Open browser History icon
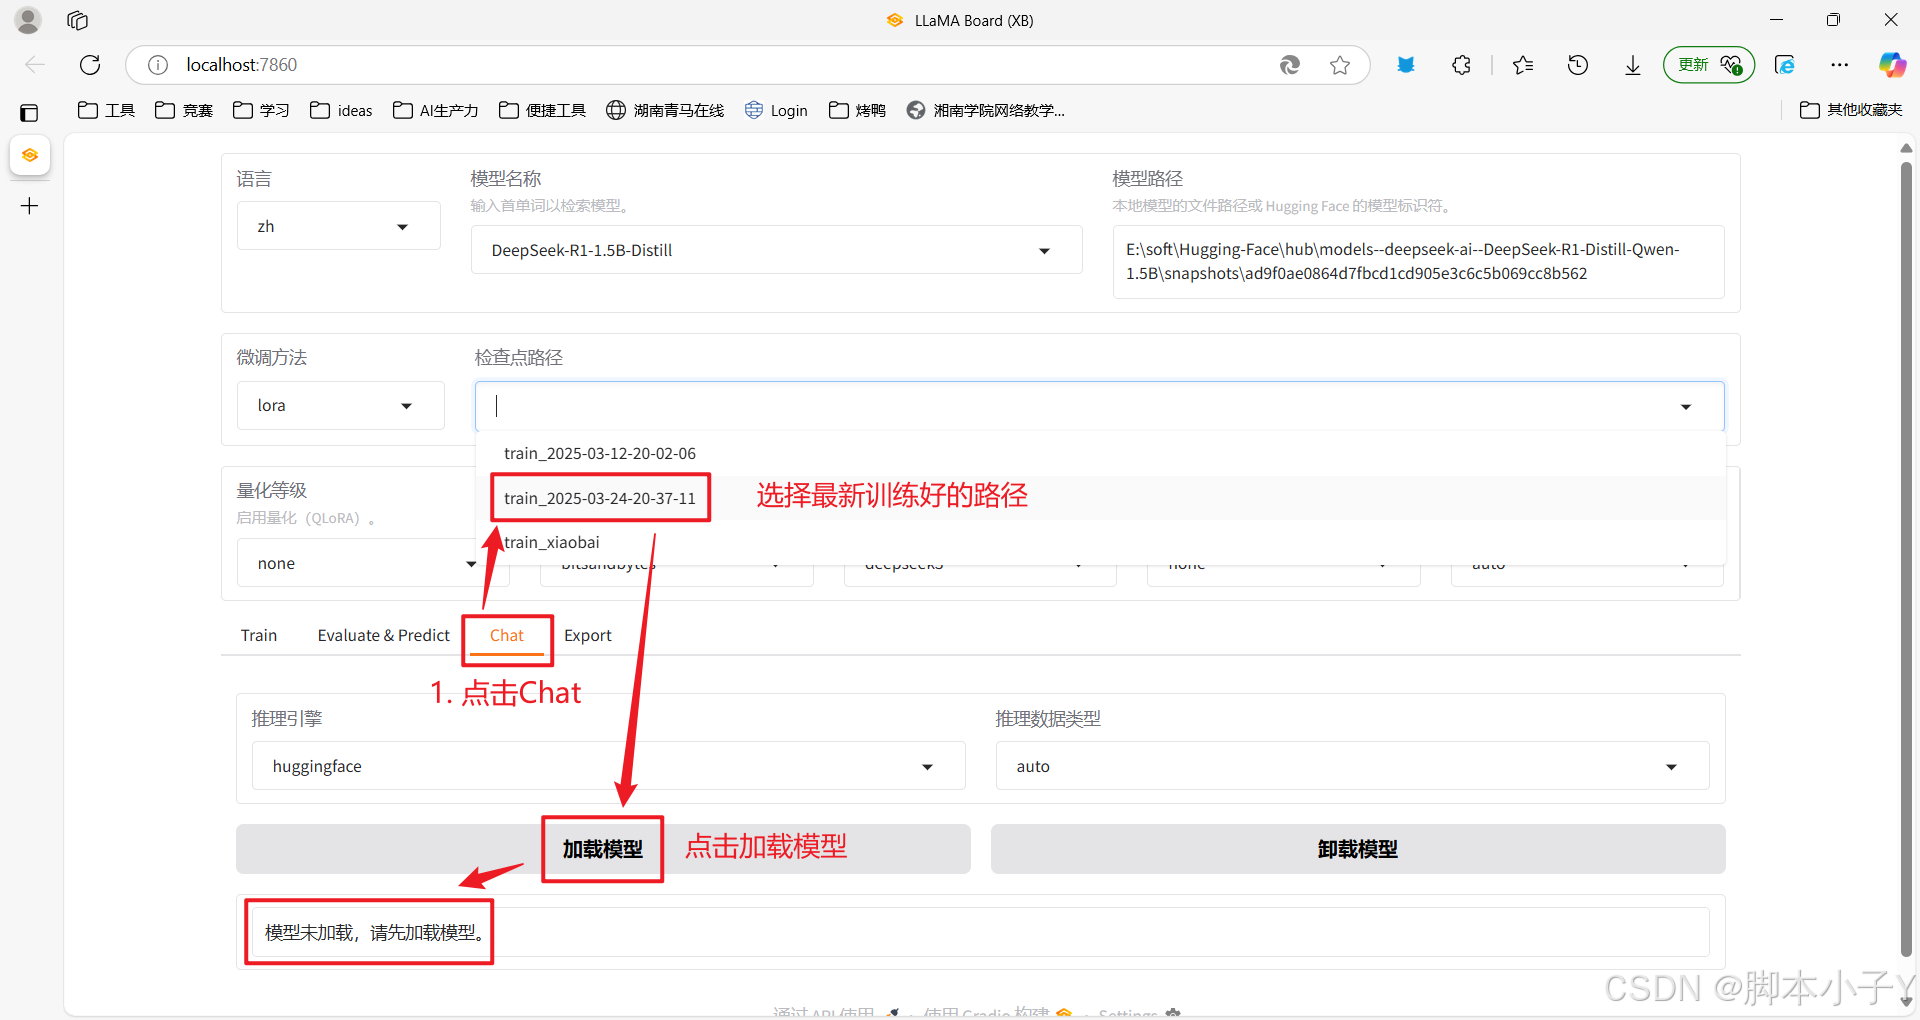 click(x=1578, y=65)
